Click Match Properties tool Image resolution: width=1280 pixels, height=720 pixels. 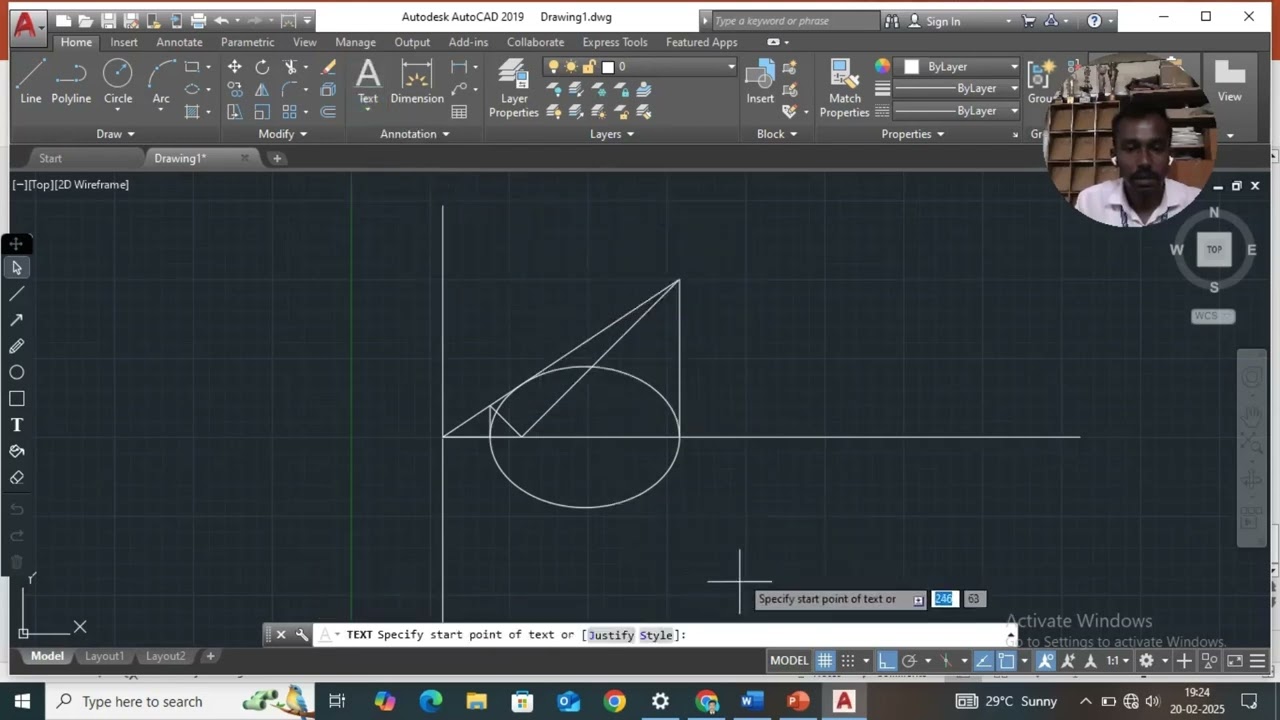coord(845,88)
